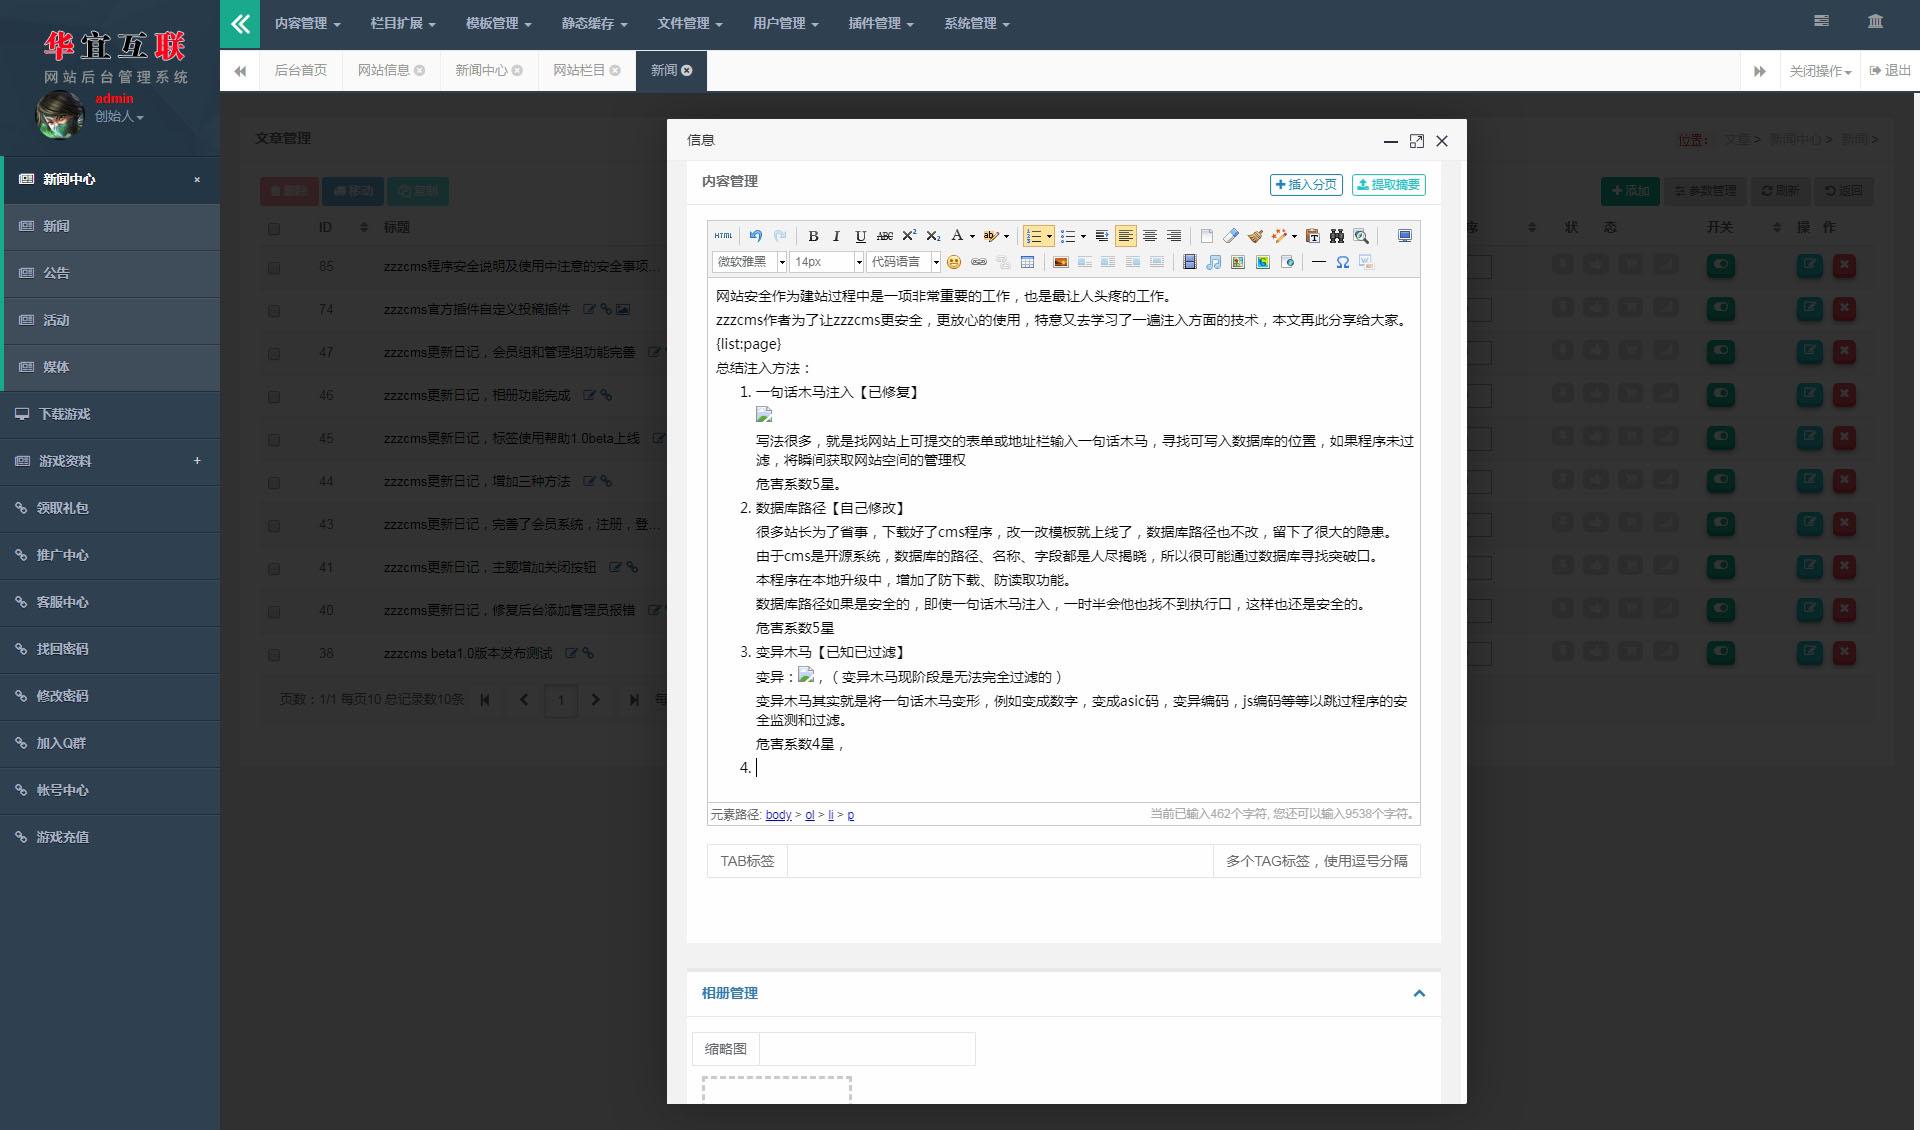Open 公告 in the sidebar

(x=112, y=273)
